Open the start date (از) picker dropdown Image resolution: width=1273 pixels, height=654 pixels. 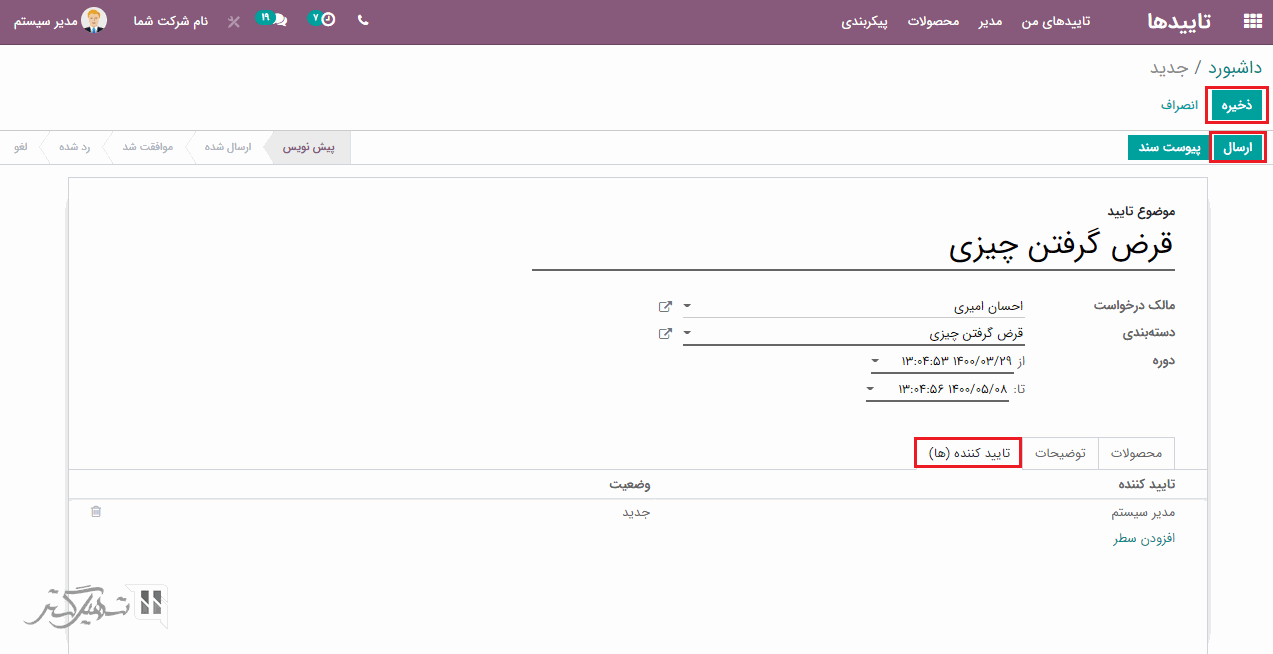click(875, 361)
